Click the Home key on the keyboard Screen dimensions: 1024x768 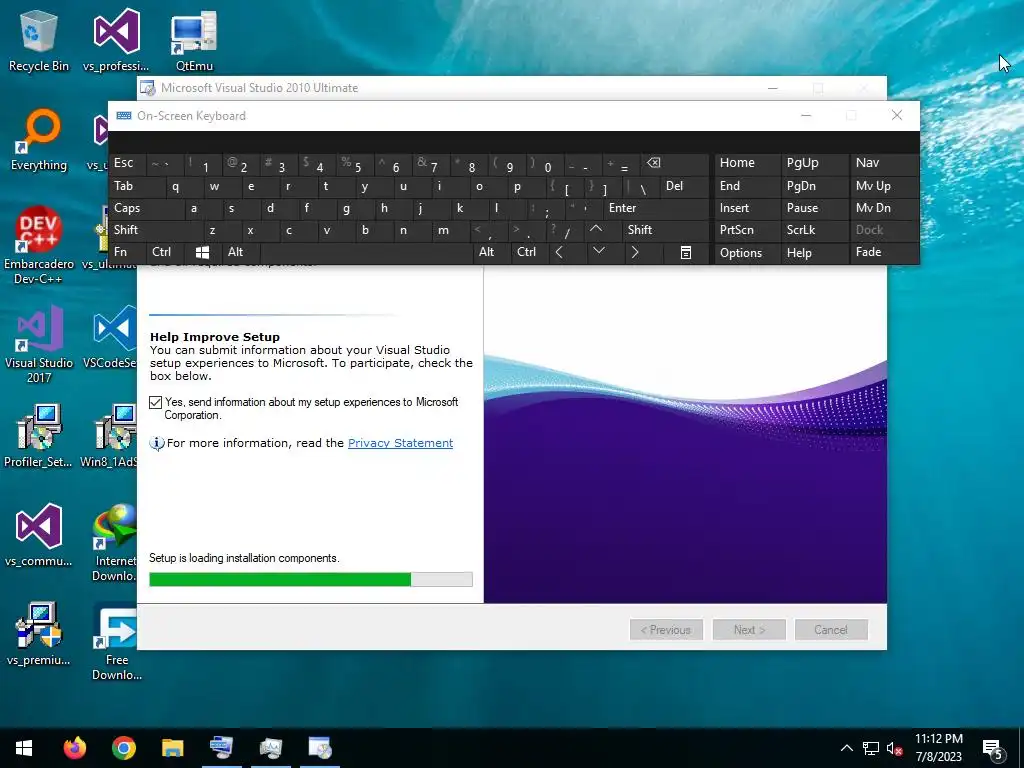(x=748, y=163)
